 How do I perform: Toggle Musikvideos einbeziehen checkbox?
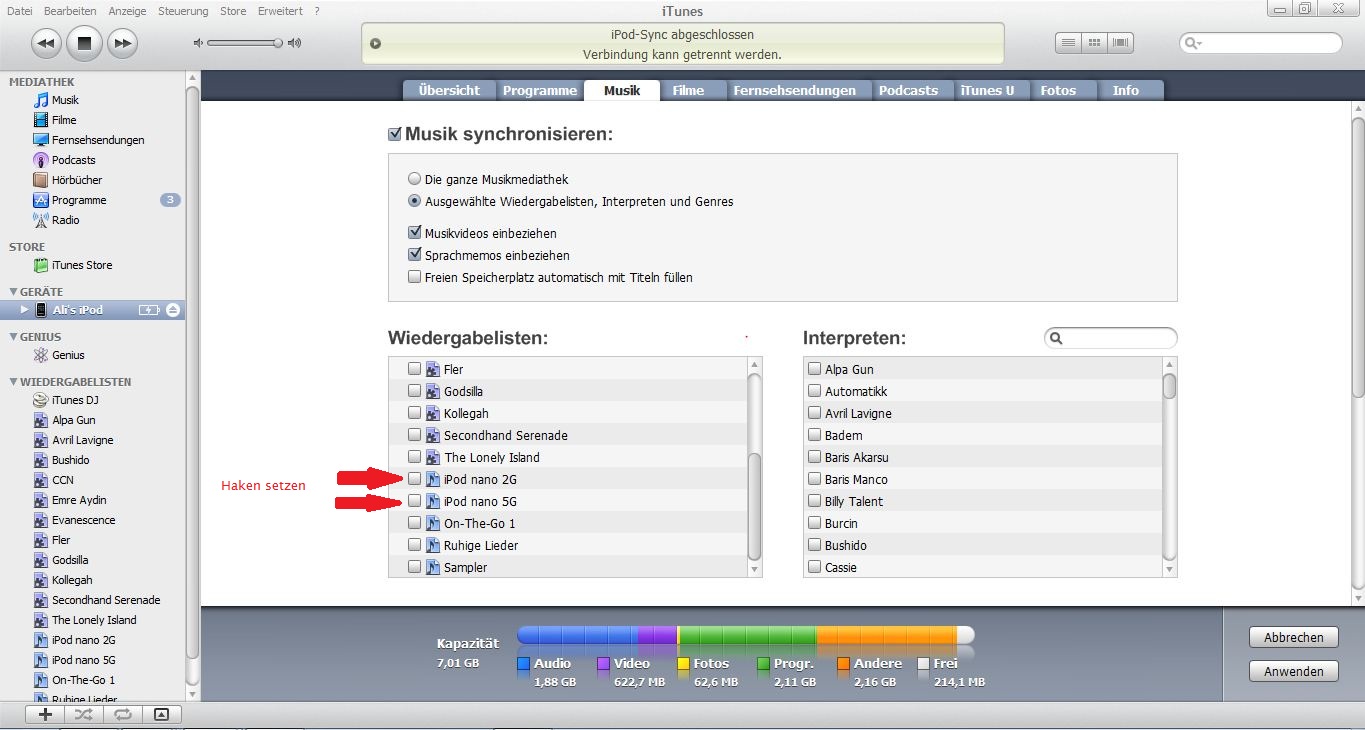(x=414, y=233)
